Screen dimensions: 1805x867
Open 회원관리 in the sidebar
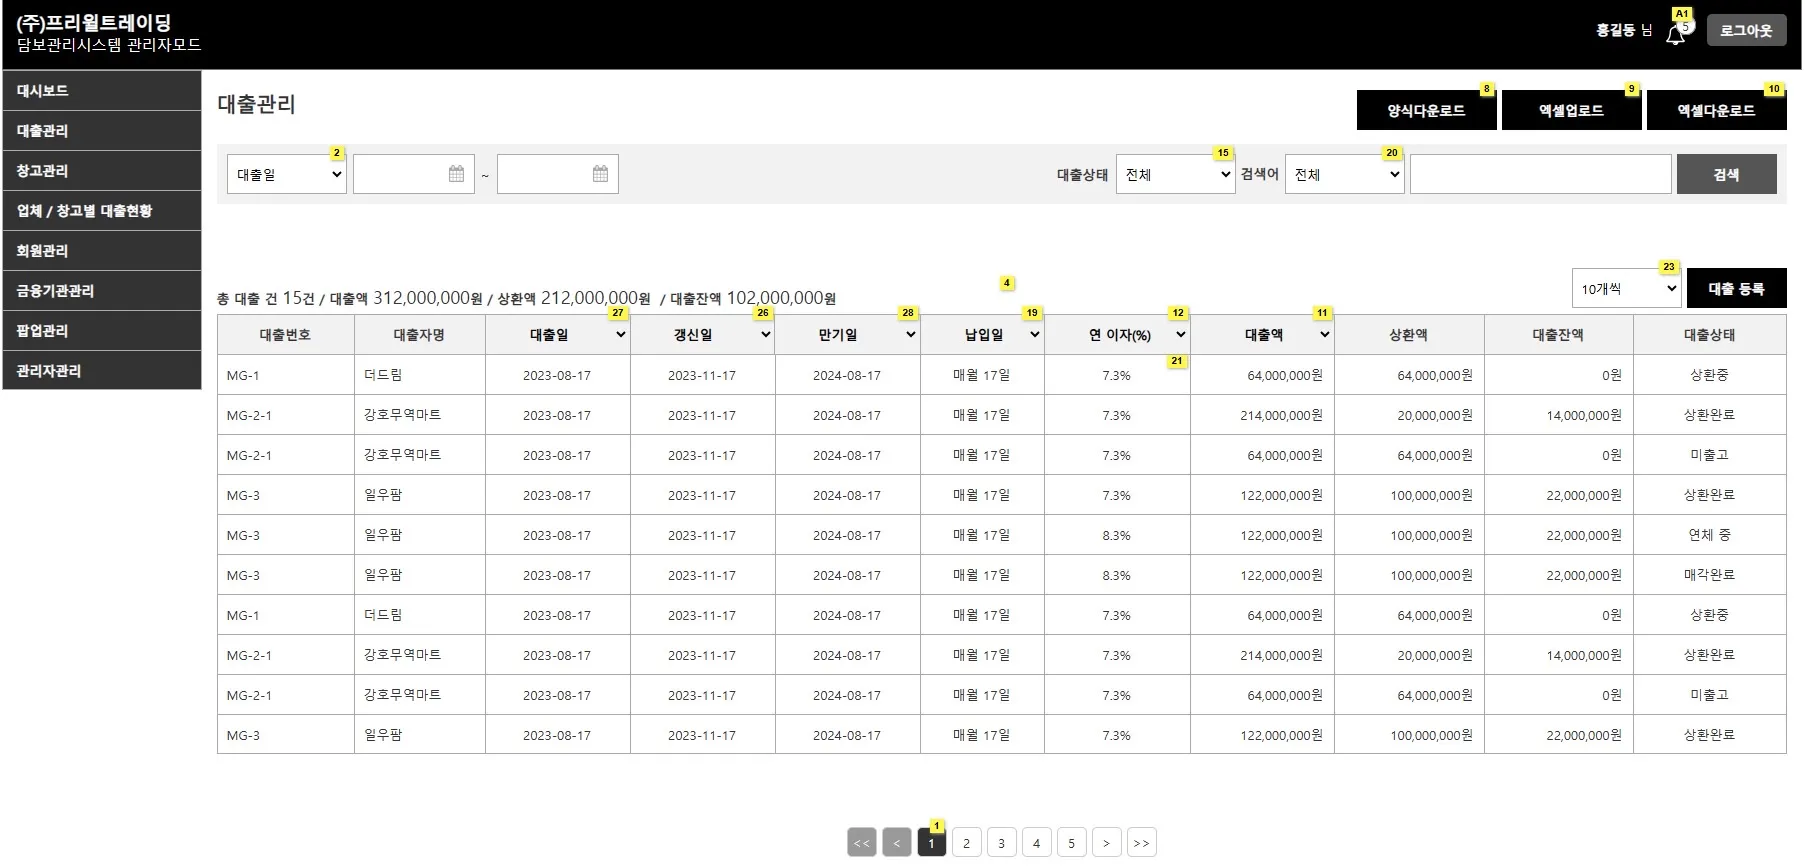pos(102,250)
